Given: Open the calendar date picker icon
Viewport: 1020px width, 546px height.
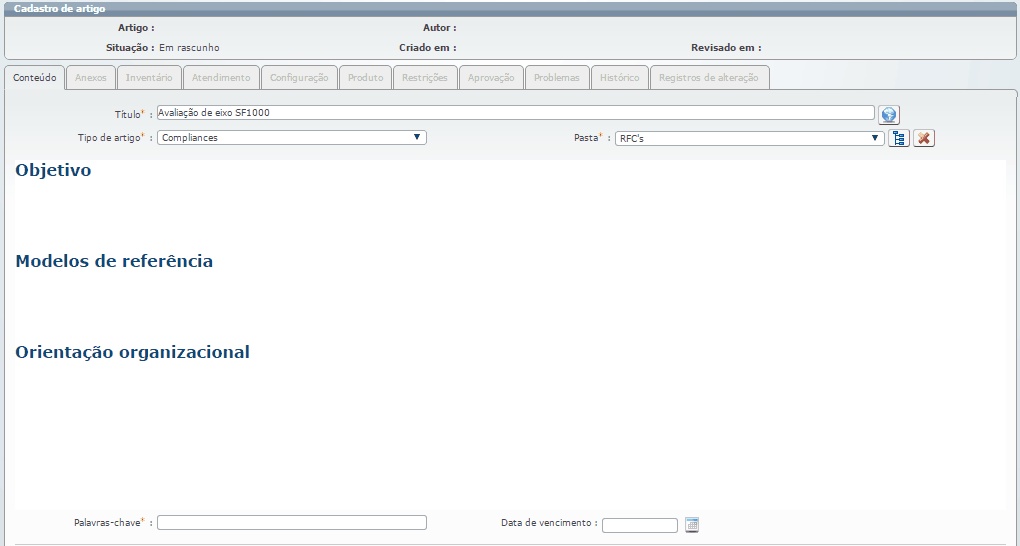Looking at the screenshot, I should [x=692, y=524].
